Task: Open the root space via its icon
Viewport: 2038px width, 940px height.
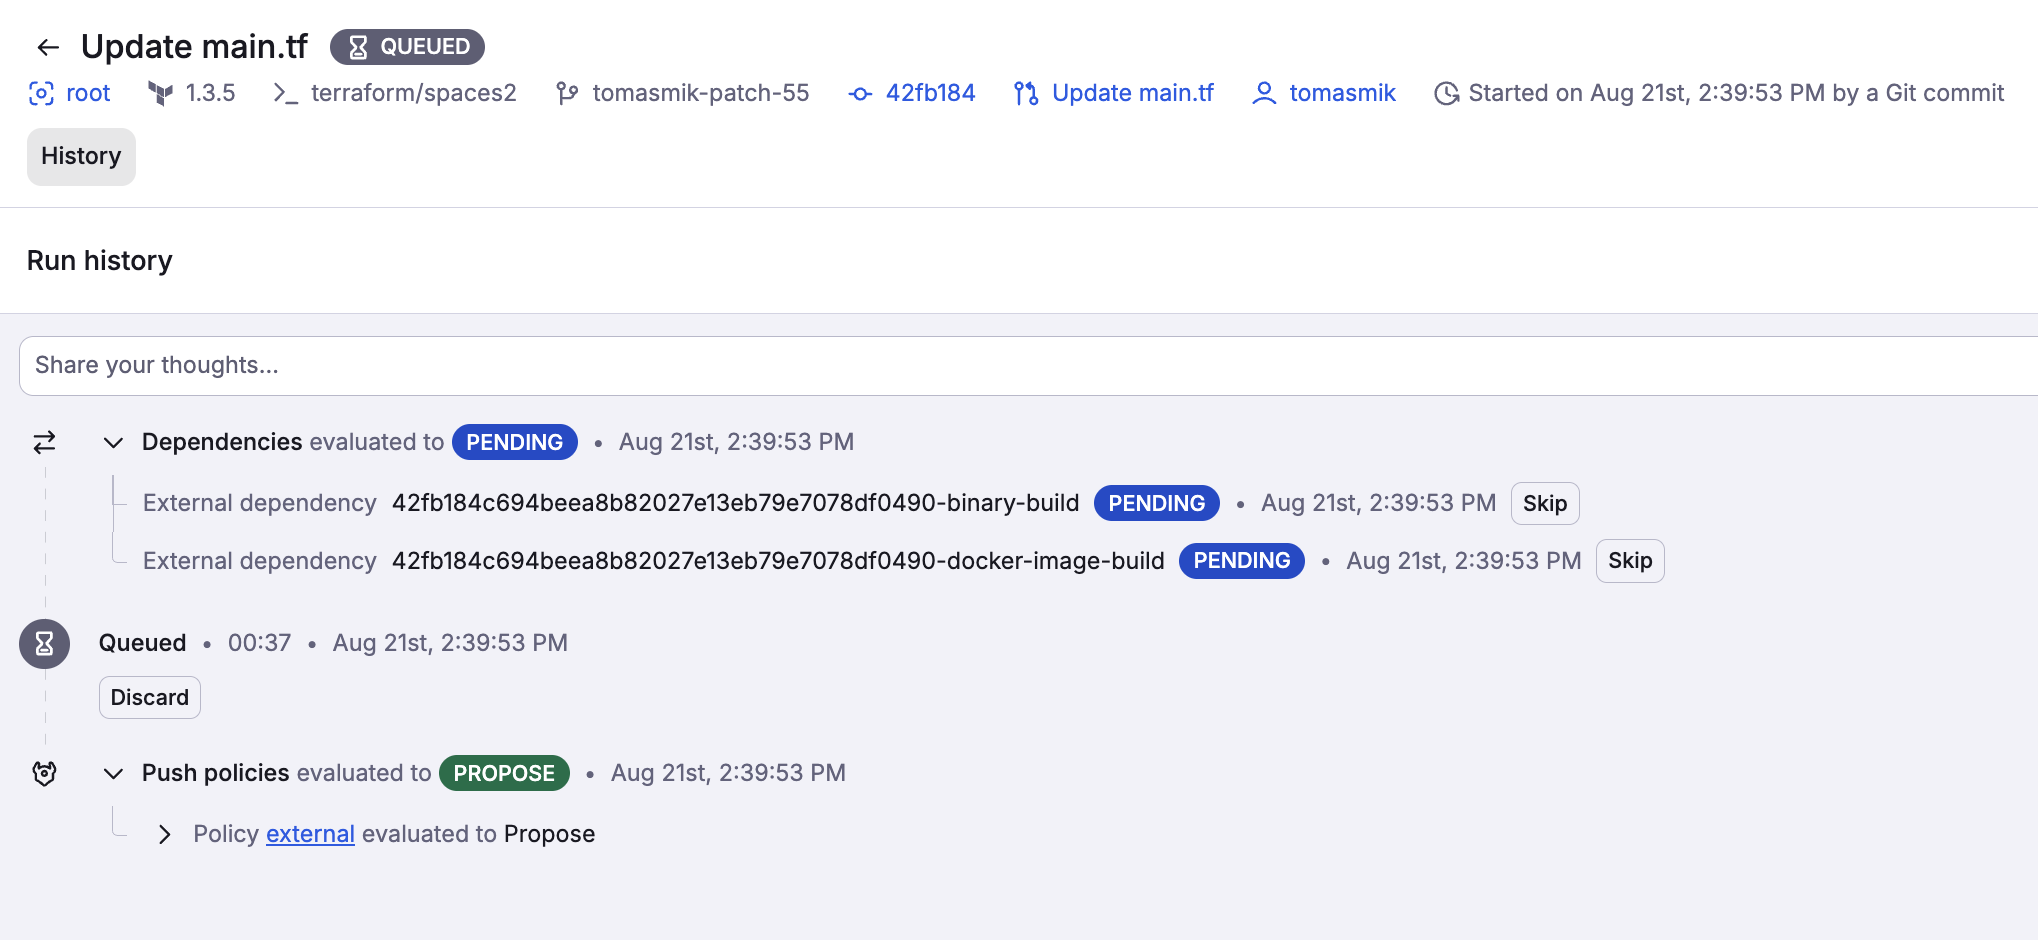Action: (x=40, y=92)
